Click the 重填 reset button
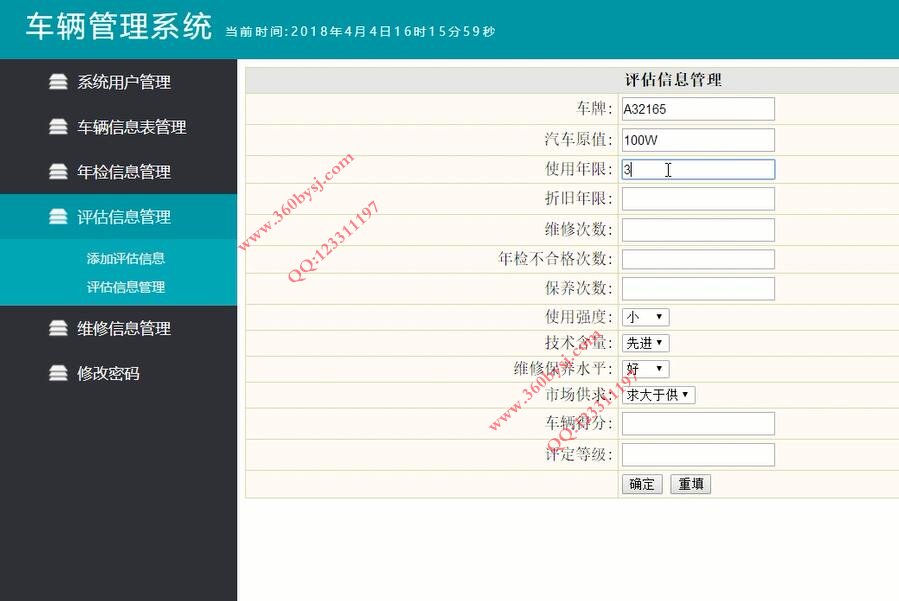The width and height of the screenshot is (899, 601). coord(691,484)
